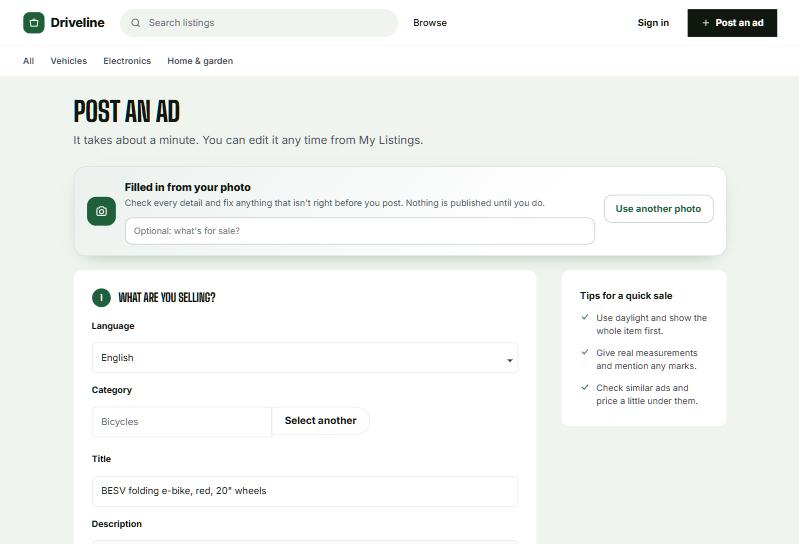The width and height of the screenshot is (799, 544).
Task: Click the 'WHAT ARE YOU SELLING?' heading
Action: coord(167,297)
